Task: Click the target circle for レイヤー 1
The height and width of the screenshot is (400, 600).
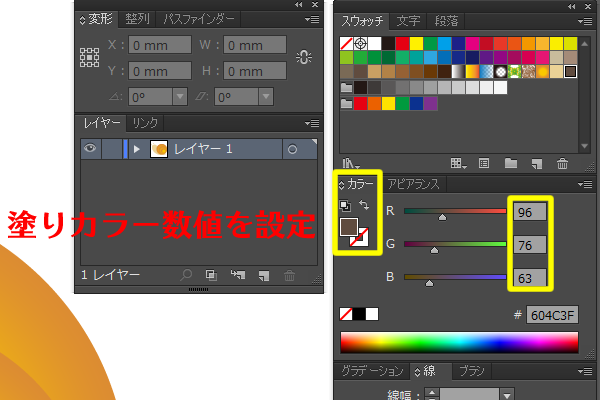Action: click(x=292, y=149)
